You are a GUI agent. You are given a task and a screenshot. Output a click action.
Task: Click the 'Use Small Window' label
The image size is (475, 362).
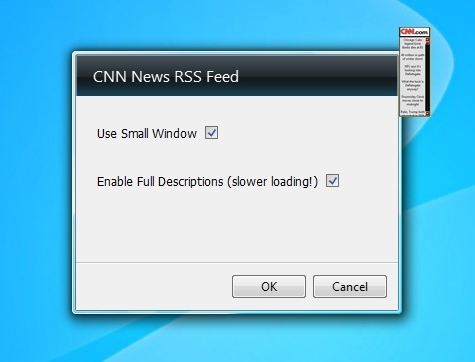(147, 133)
